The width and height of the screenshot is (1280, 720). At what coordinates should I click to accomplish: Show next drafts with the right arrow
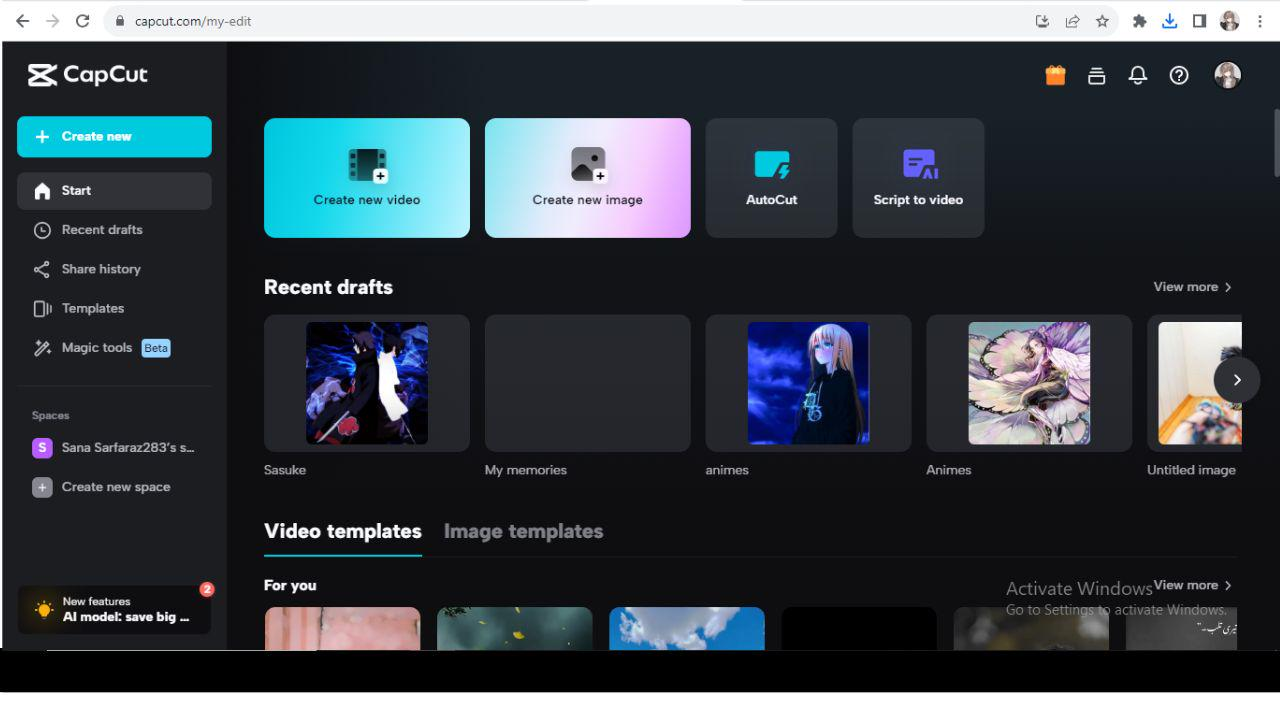click(1237, 380)
